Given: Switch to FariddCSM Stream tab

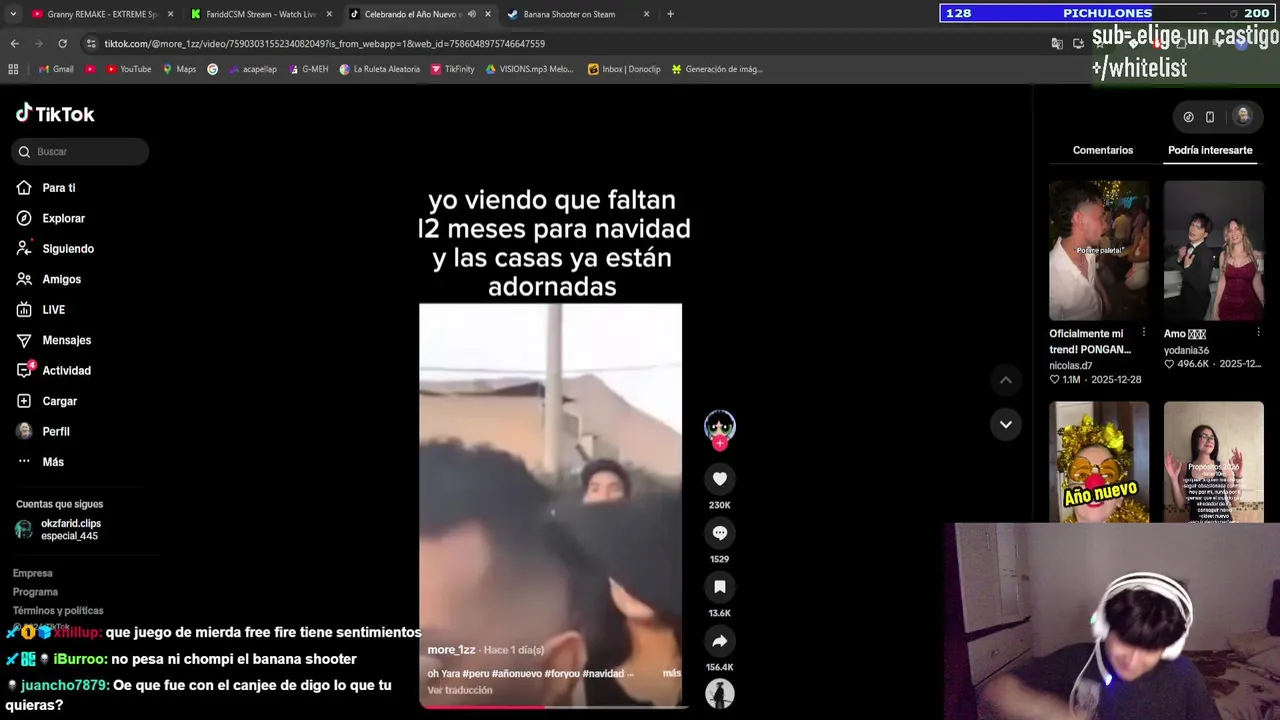Looking at the screenshot, I should (x=260, y=14).
